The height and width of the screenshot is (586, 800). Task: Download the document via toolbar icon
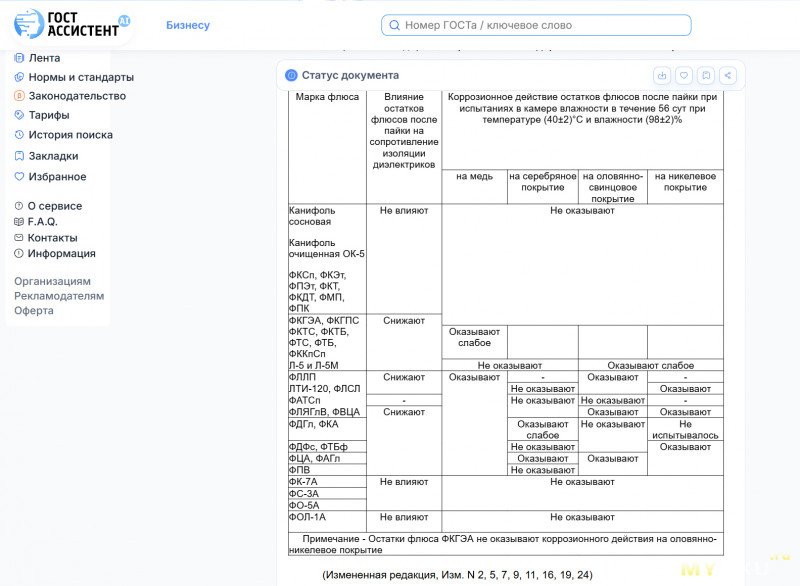(662, 75)
